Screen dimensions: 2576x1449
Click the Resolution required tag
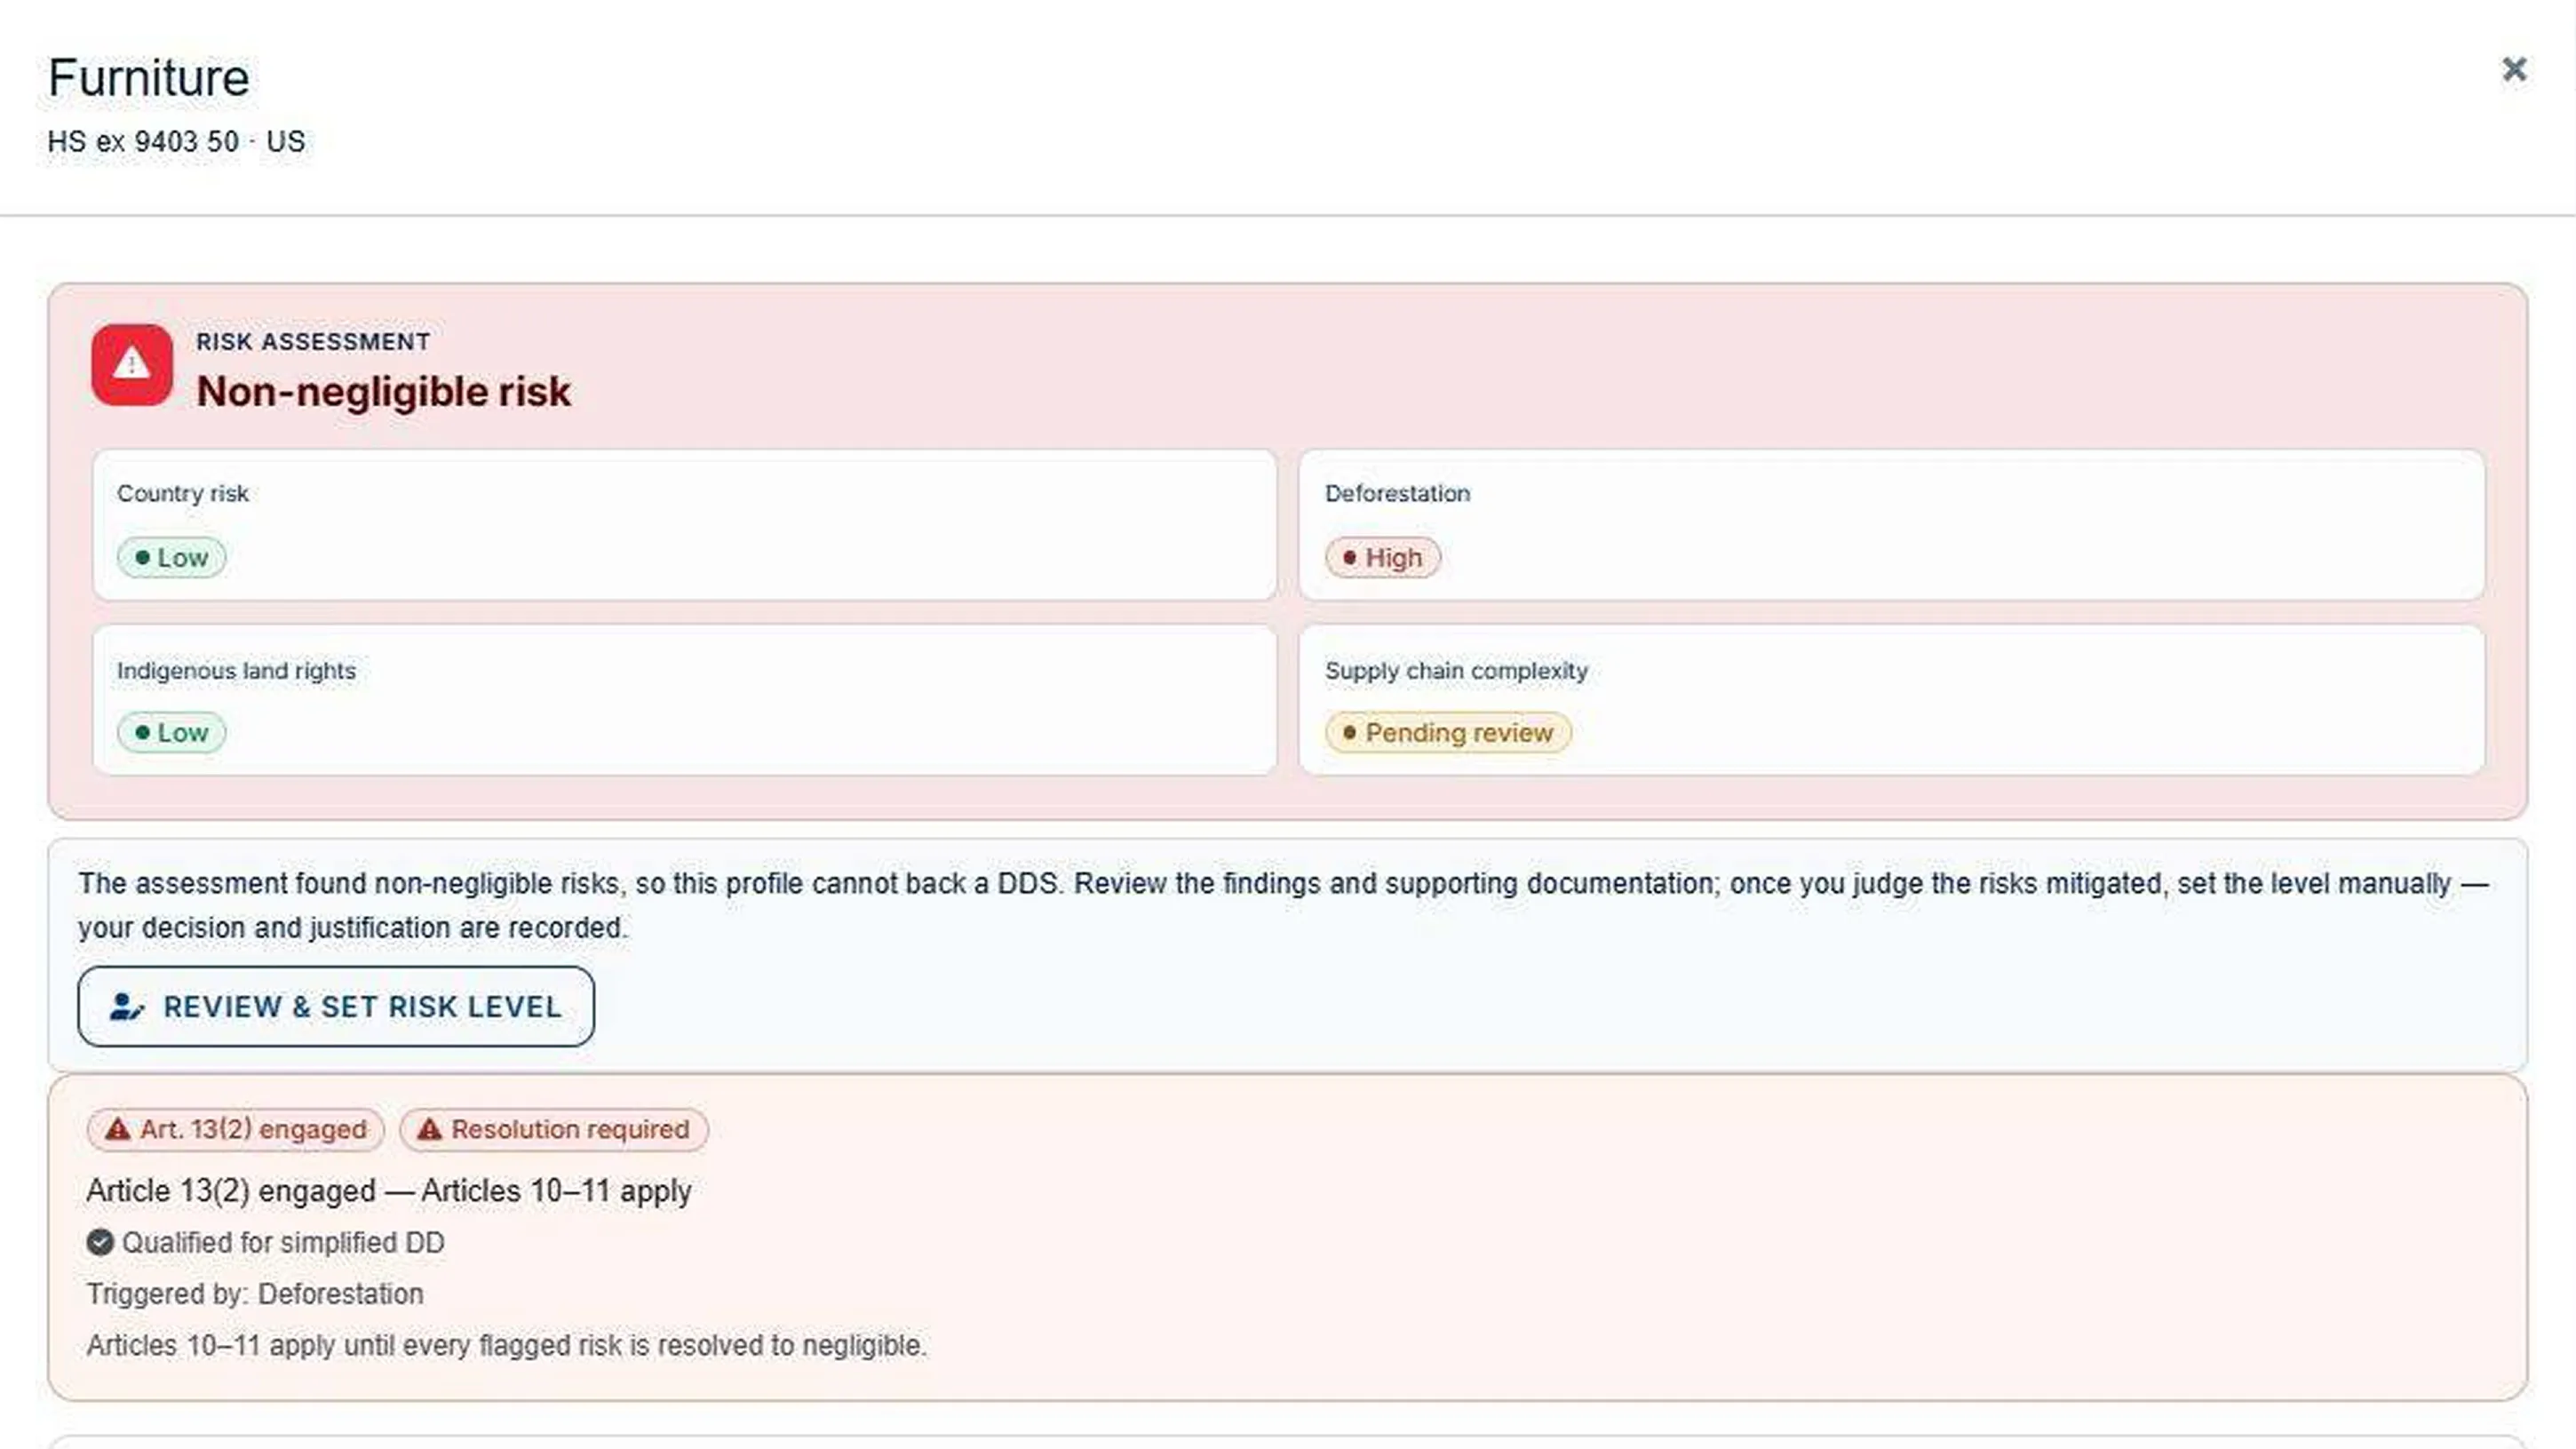coord(554,1129)
